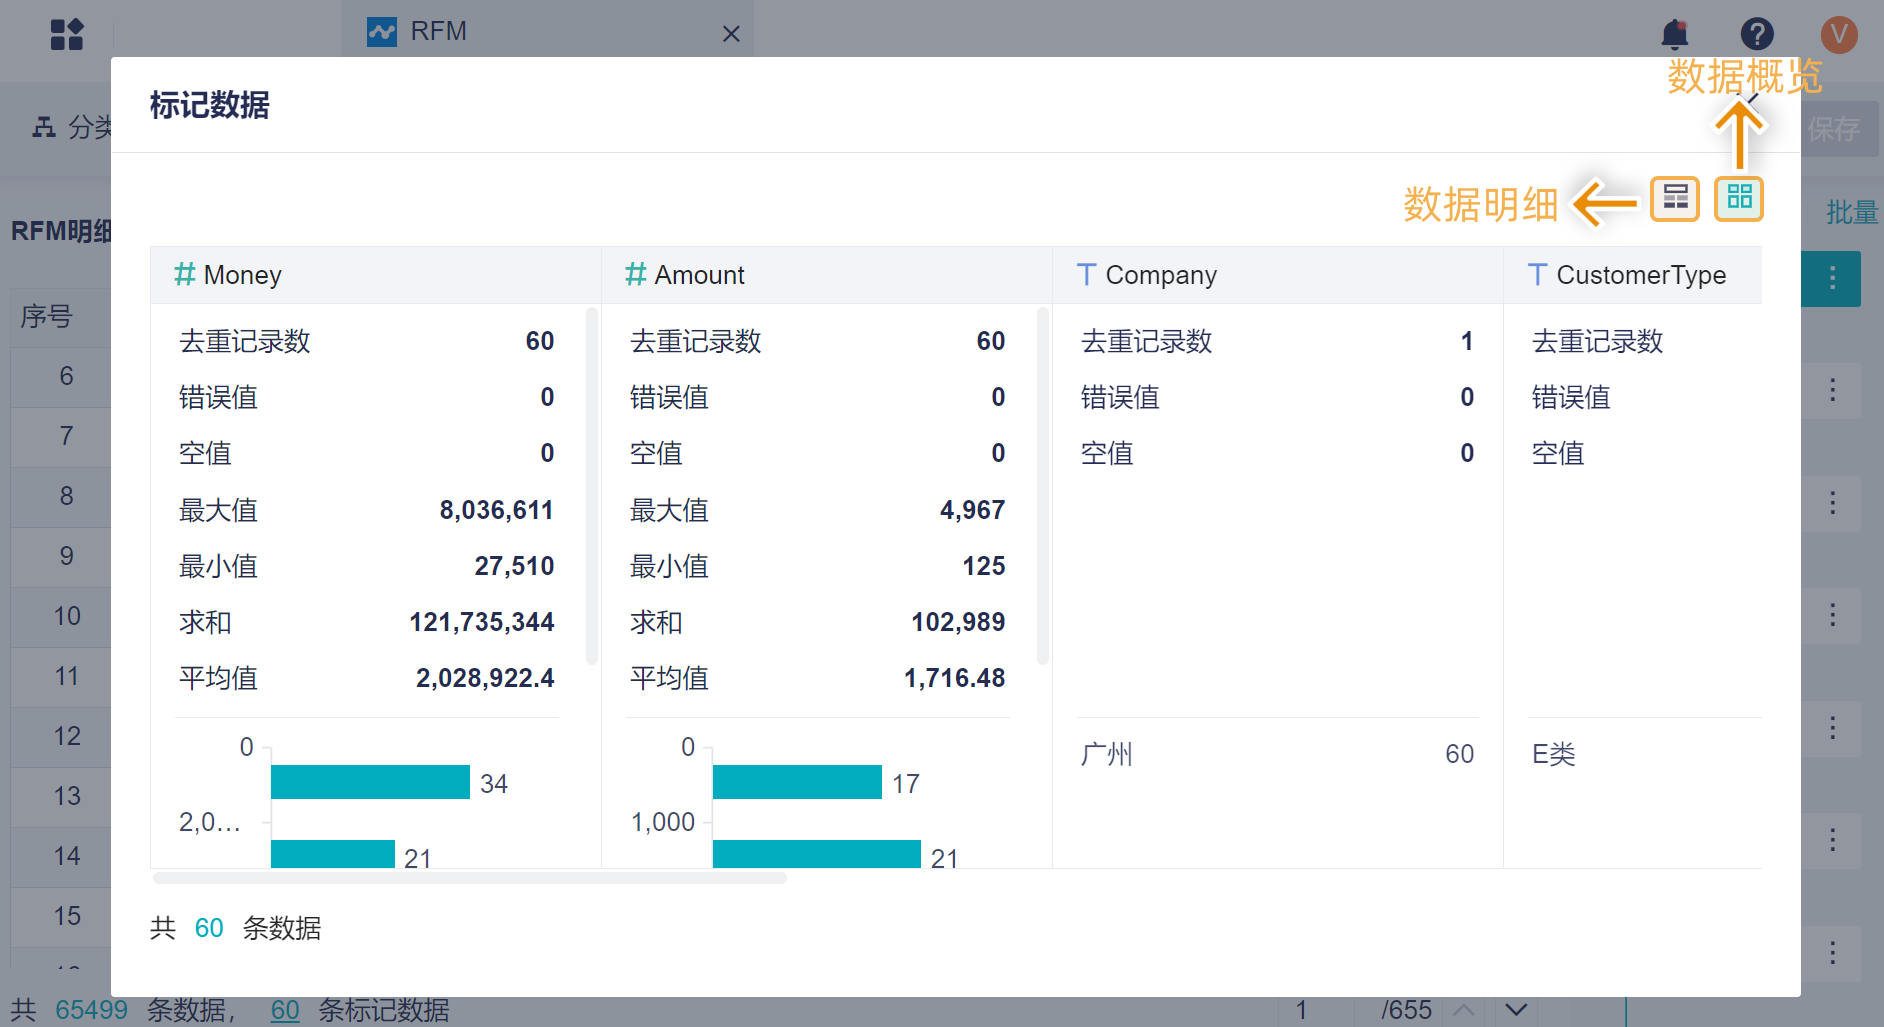The width and height of the screenshot is (1884, 1027).
Task: Go to next page with down chevron
Action: [1516, 1010]
